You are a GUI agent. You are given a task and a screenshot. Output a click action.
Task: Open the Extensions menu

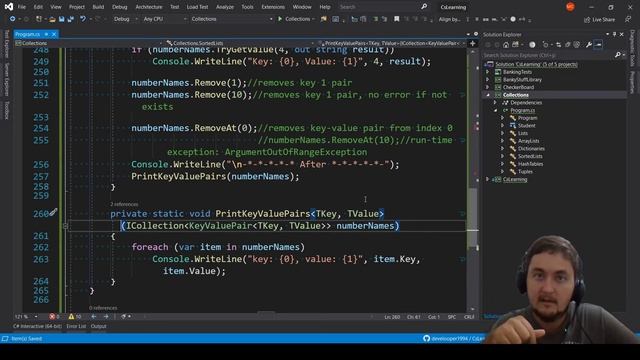[x=273, y=7]
